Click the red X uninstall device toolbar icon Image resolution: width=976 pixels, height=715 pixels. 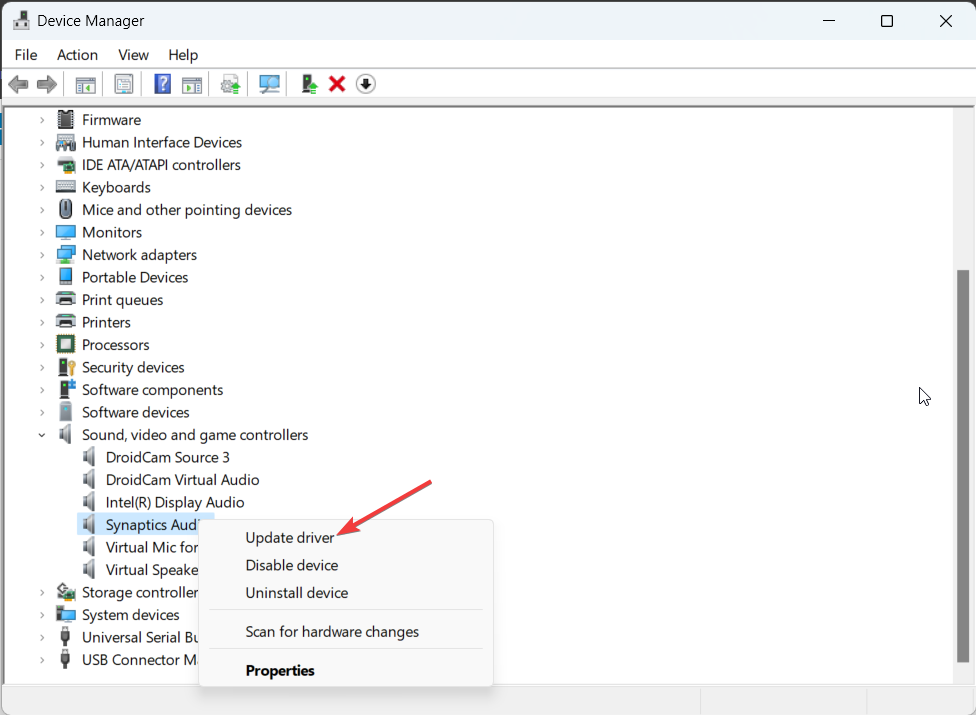click(x=337, y=84)
